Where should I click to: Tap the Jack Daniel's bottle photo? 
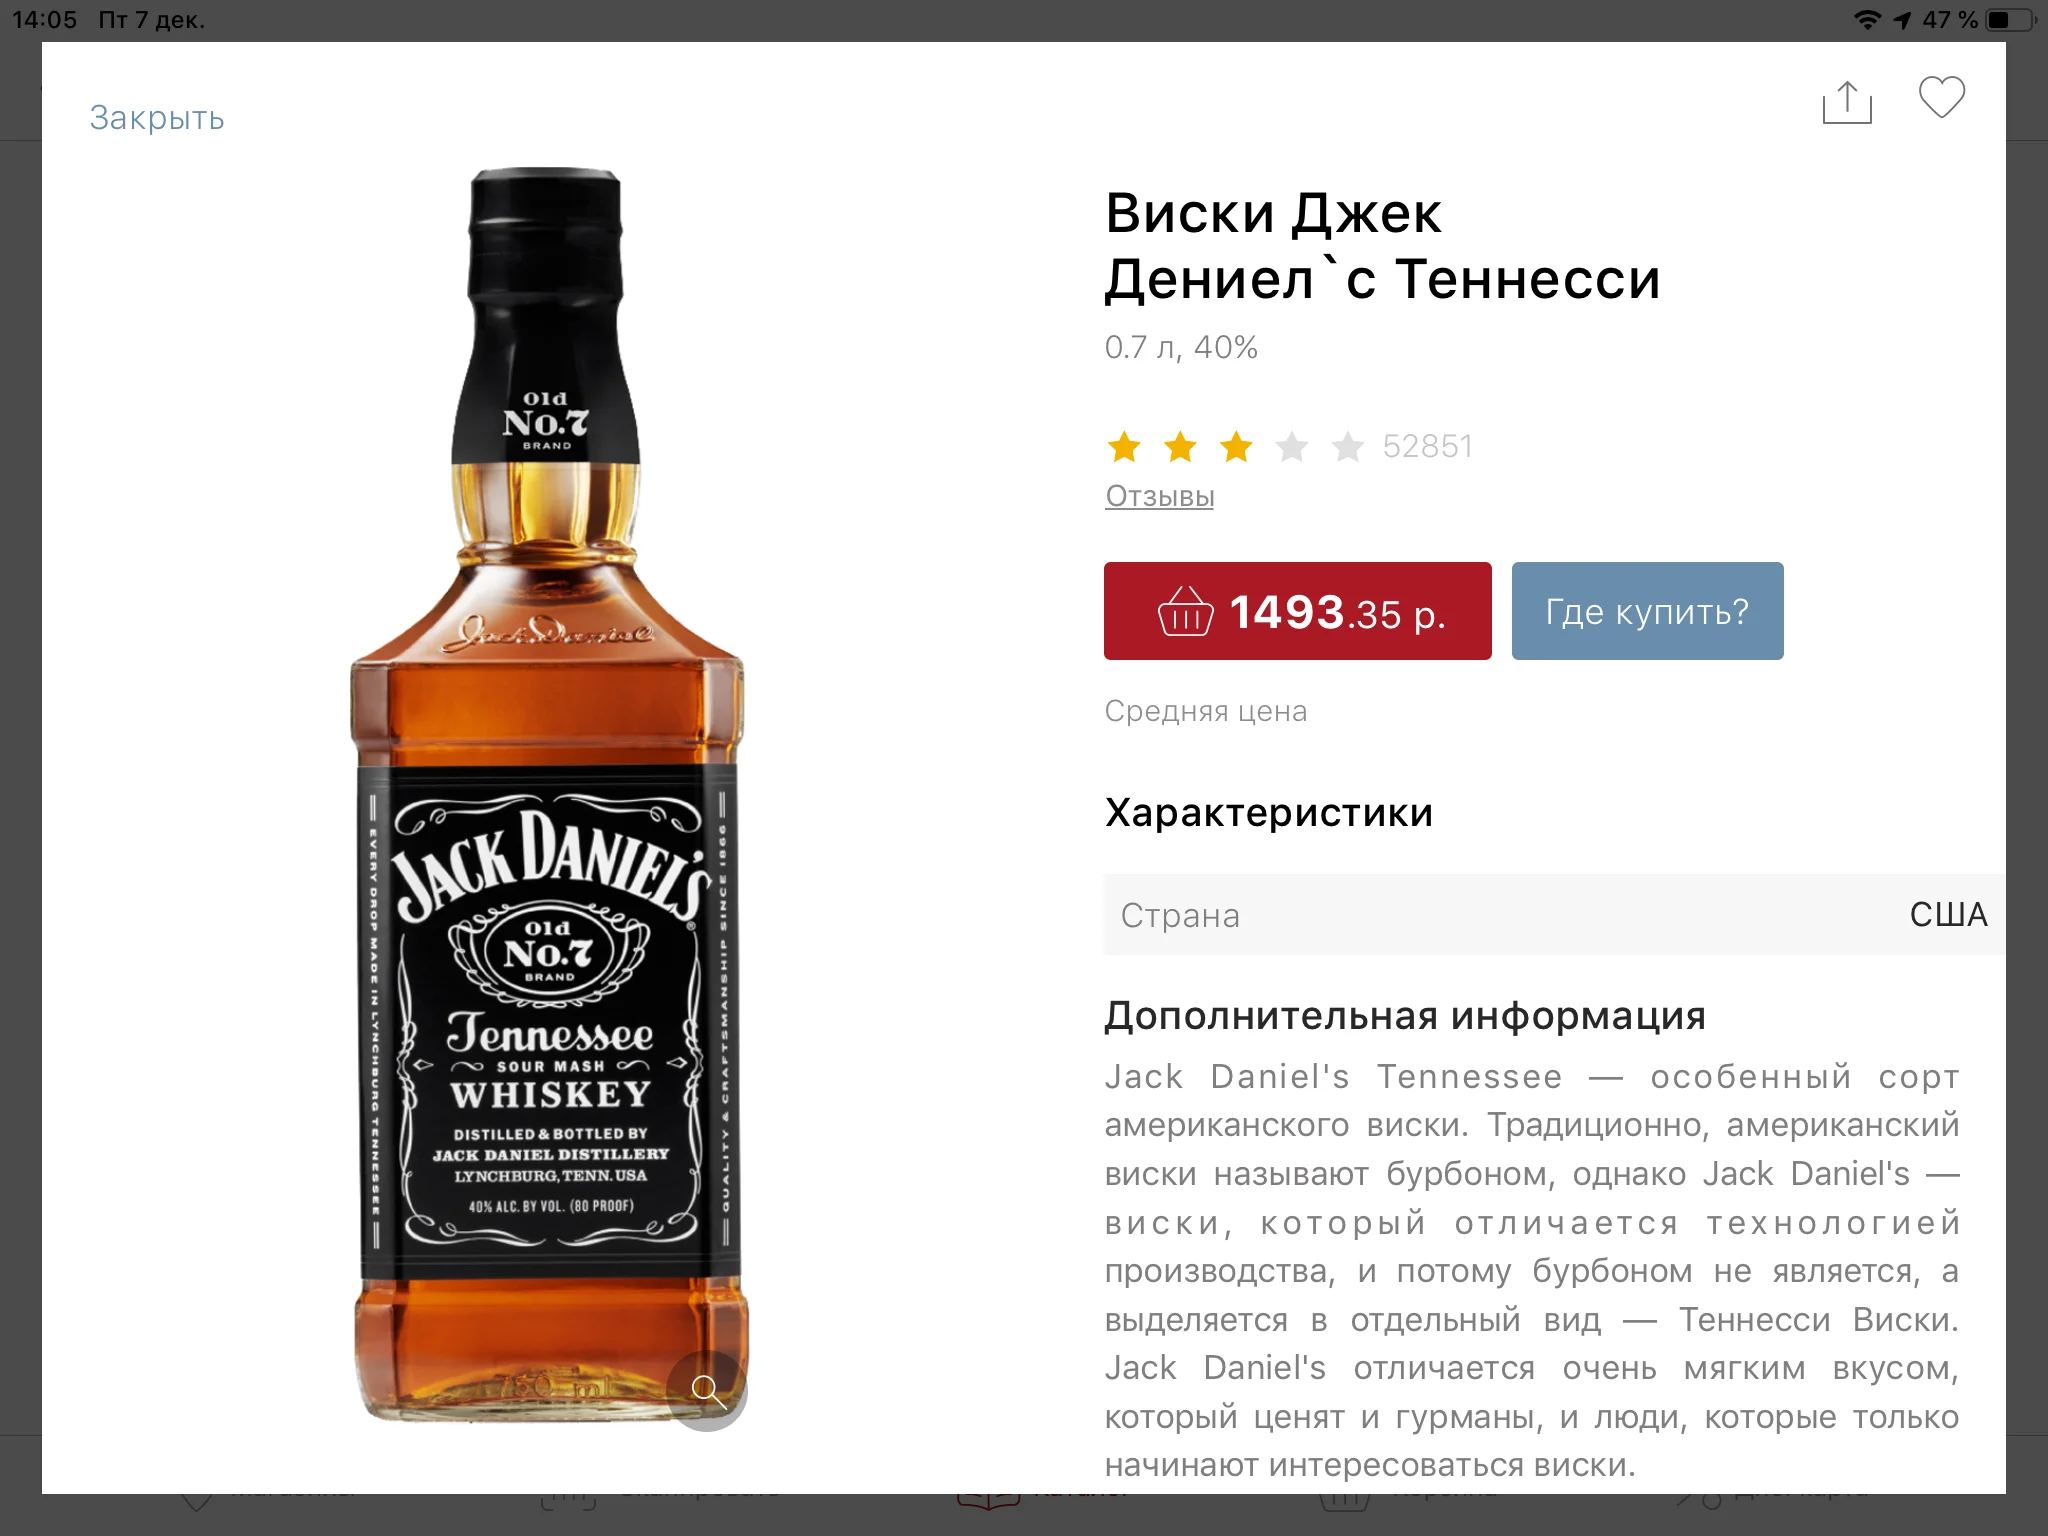point(548,795)
